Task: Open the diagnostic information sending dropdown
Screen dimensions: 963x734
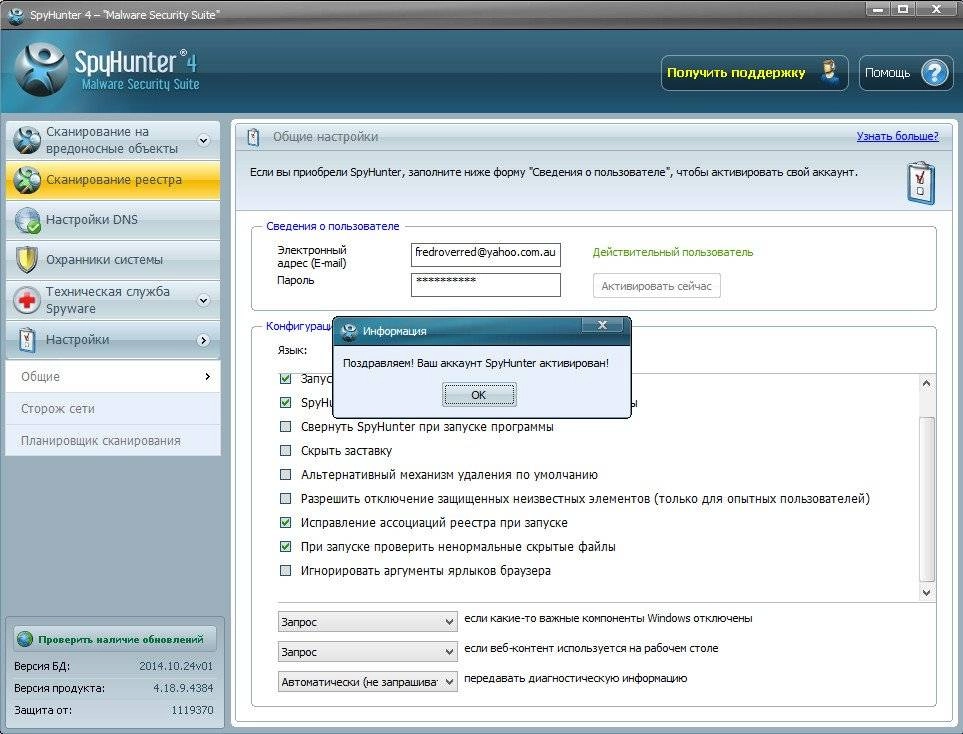Action: (x=367, y=682)
